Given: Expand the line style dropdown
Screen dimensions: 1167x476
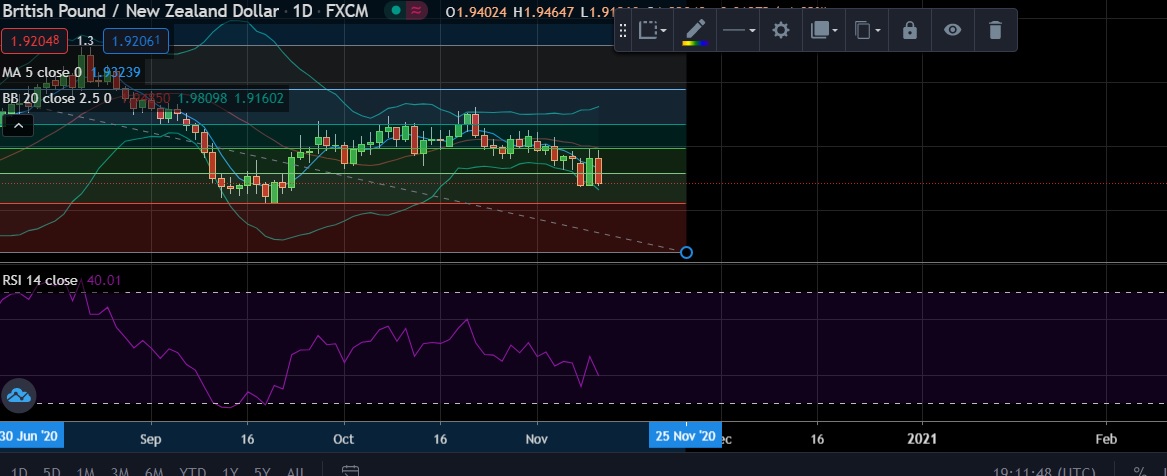Looking at the screenshot, I should (738, 31).
